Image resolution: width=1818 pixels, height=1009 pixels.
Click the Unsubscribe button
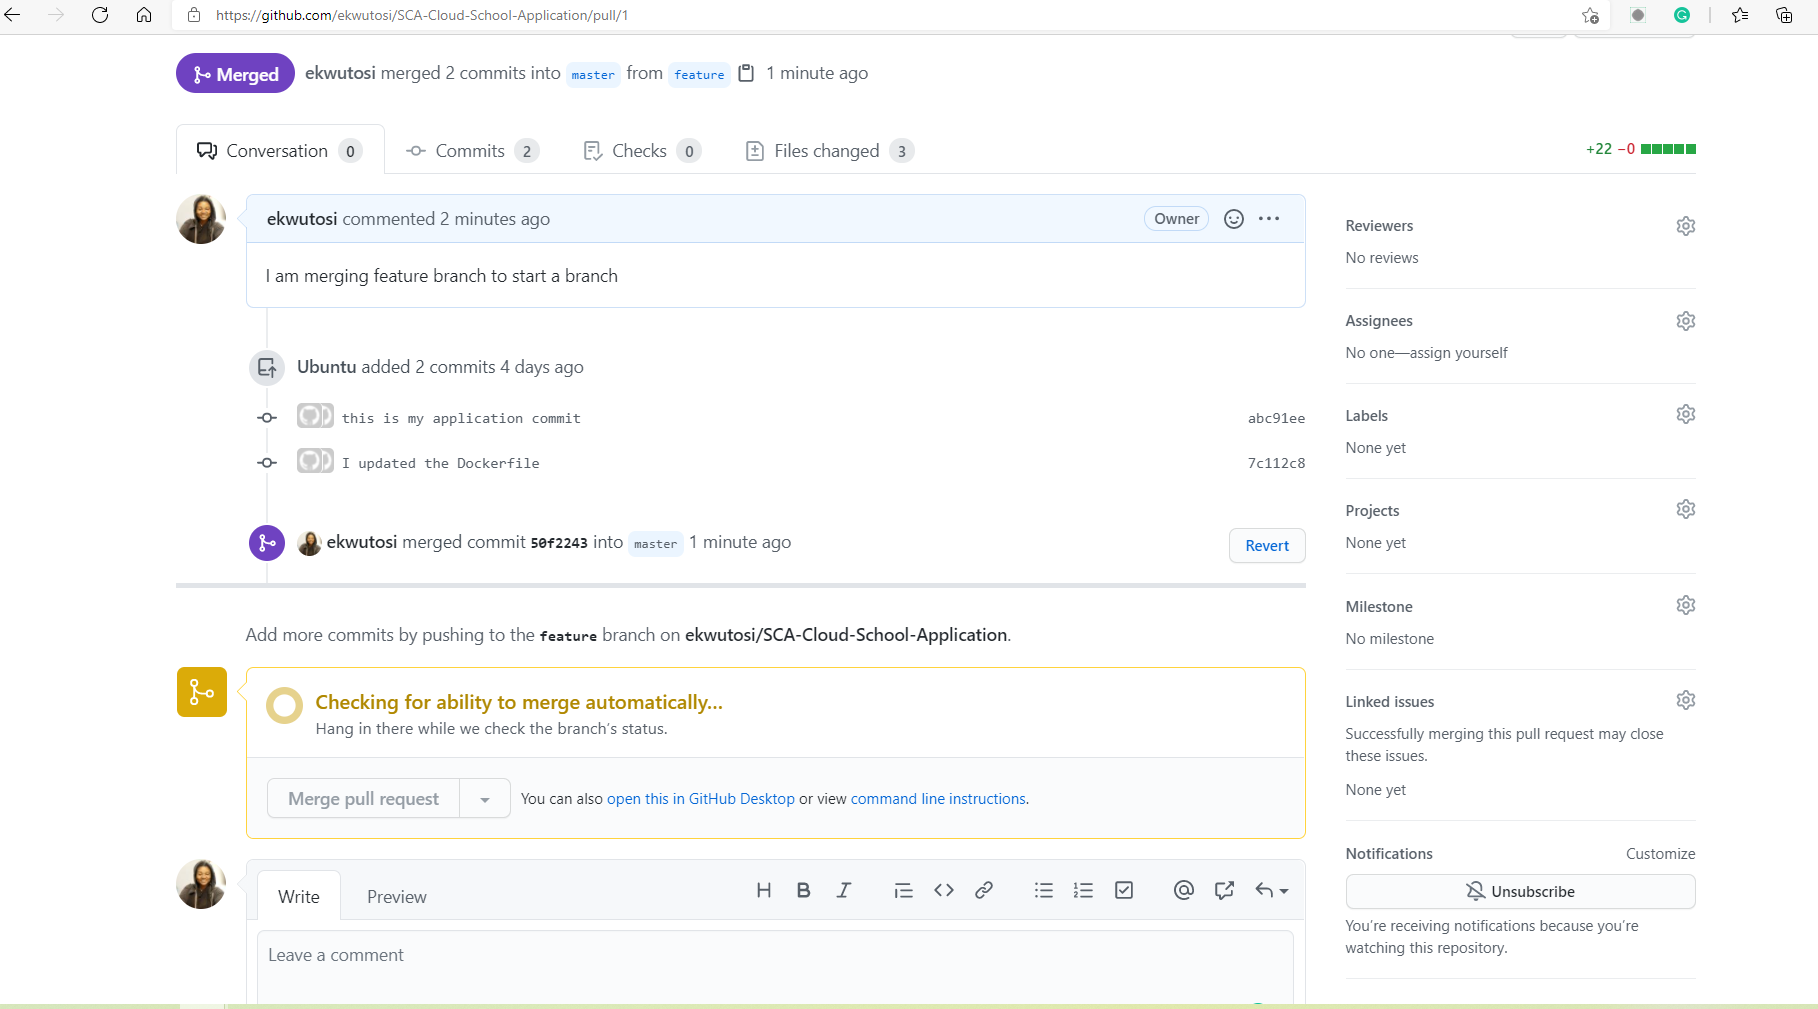(x=1520, y=892)
